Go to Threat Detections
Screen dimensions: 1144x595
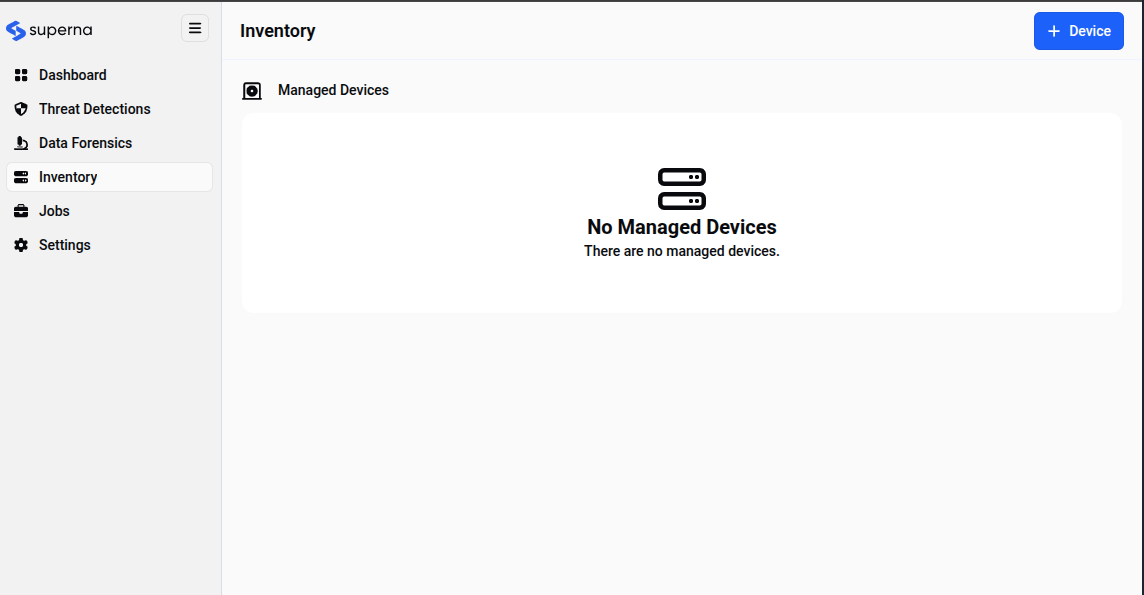(94, 109)
